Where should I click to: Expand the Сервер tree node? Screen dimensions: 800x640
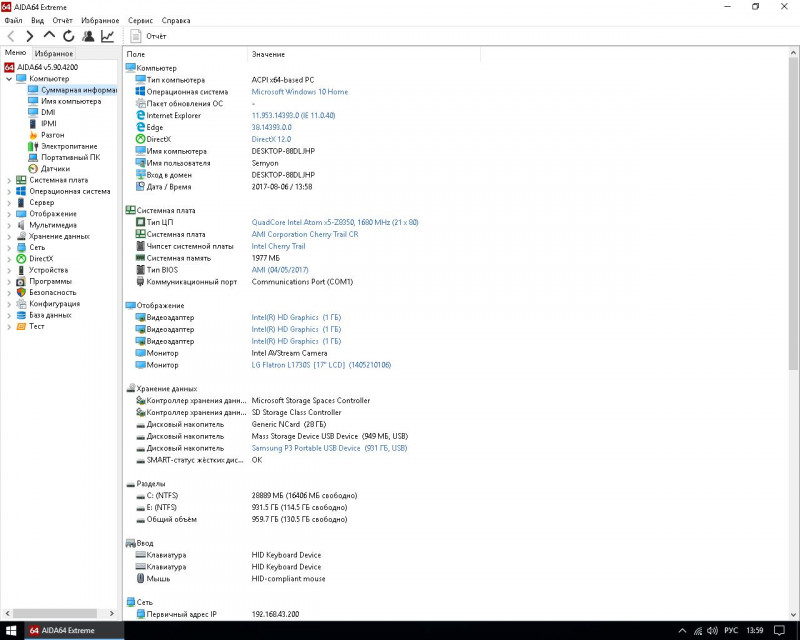pyautogui.click(x=9, y=203)
